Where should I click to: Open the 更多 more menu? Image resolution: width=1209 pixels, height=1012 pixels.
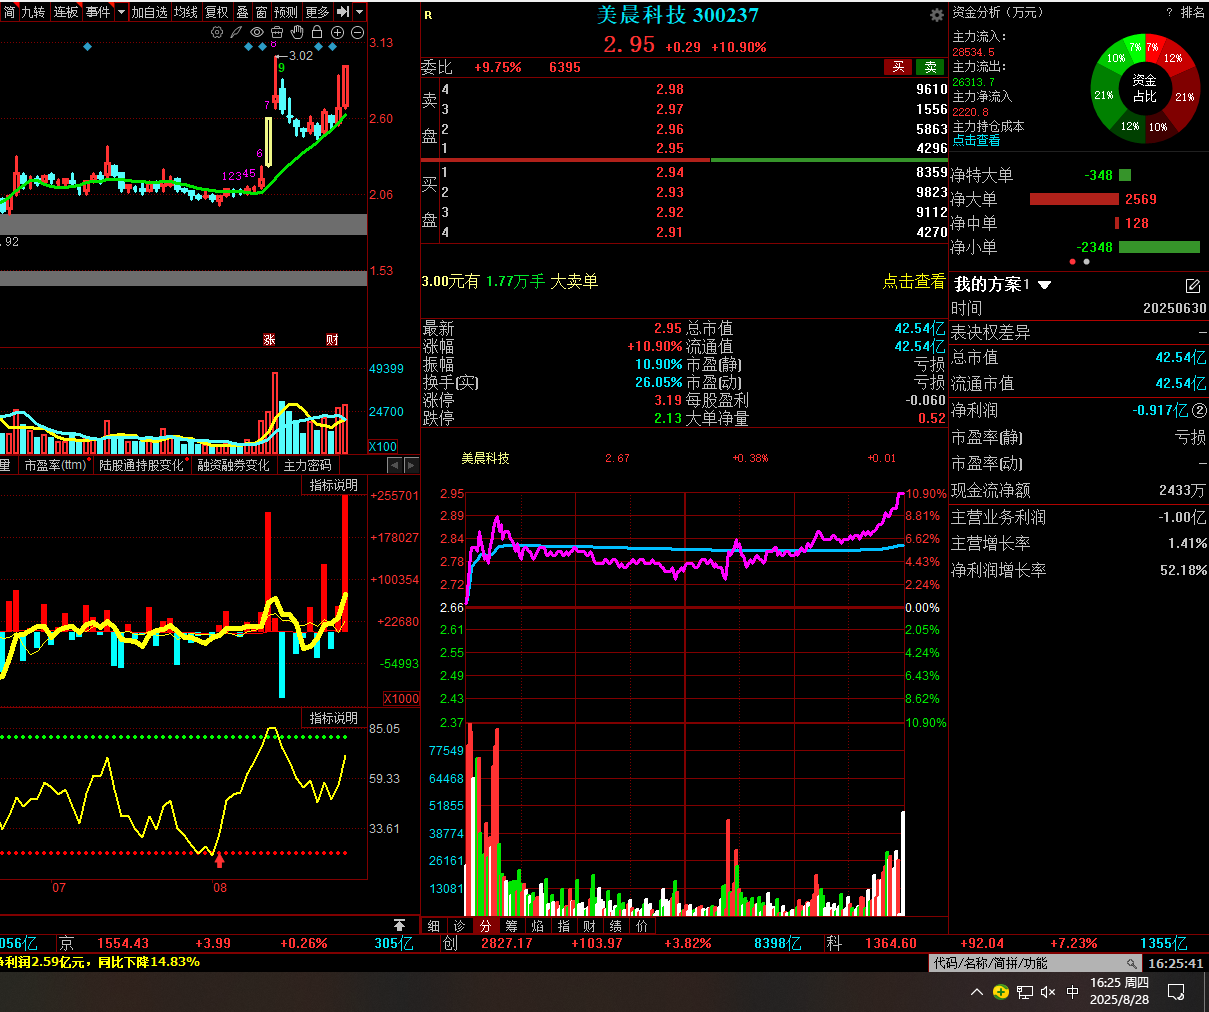pyautogui.click(x=318, y=12)
